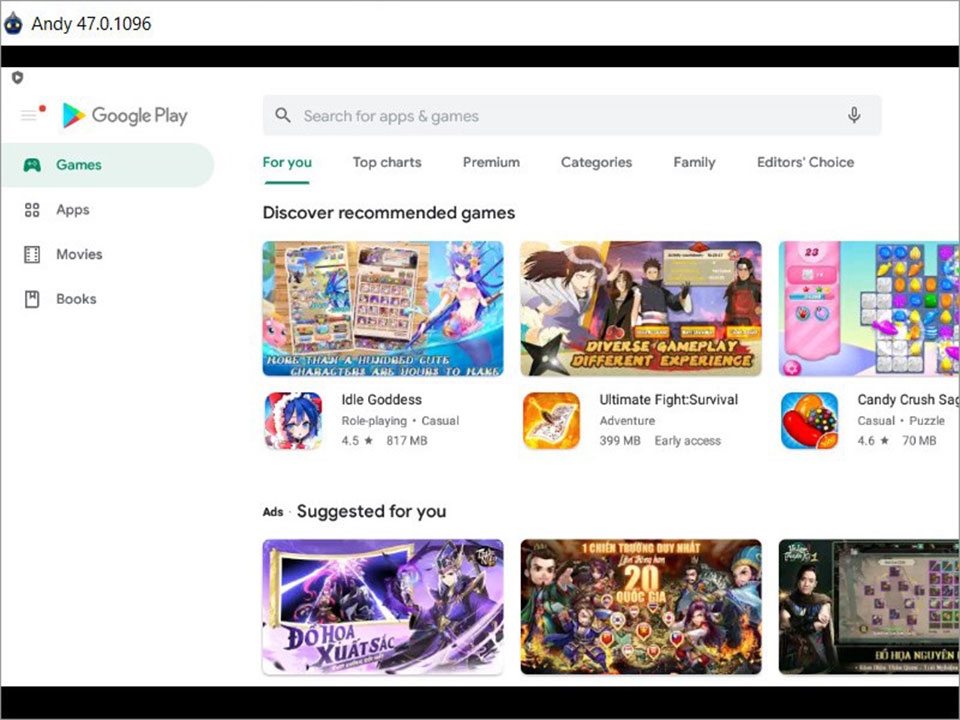Click the Role-playing • Casual genre text
Screen dimensions: 960x720
coord(400,421)
